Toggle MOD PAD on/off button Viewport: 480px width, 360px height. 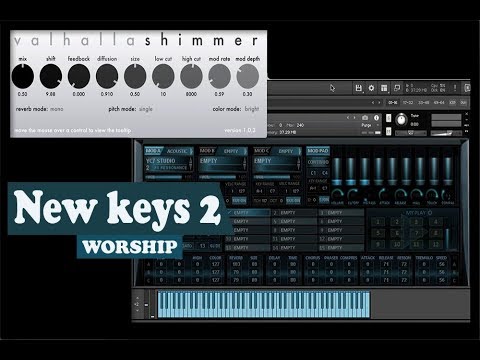318,151
